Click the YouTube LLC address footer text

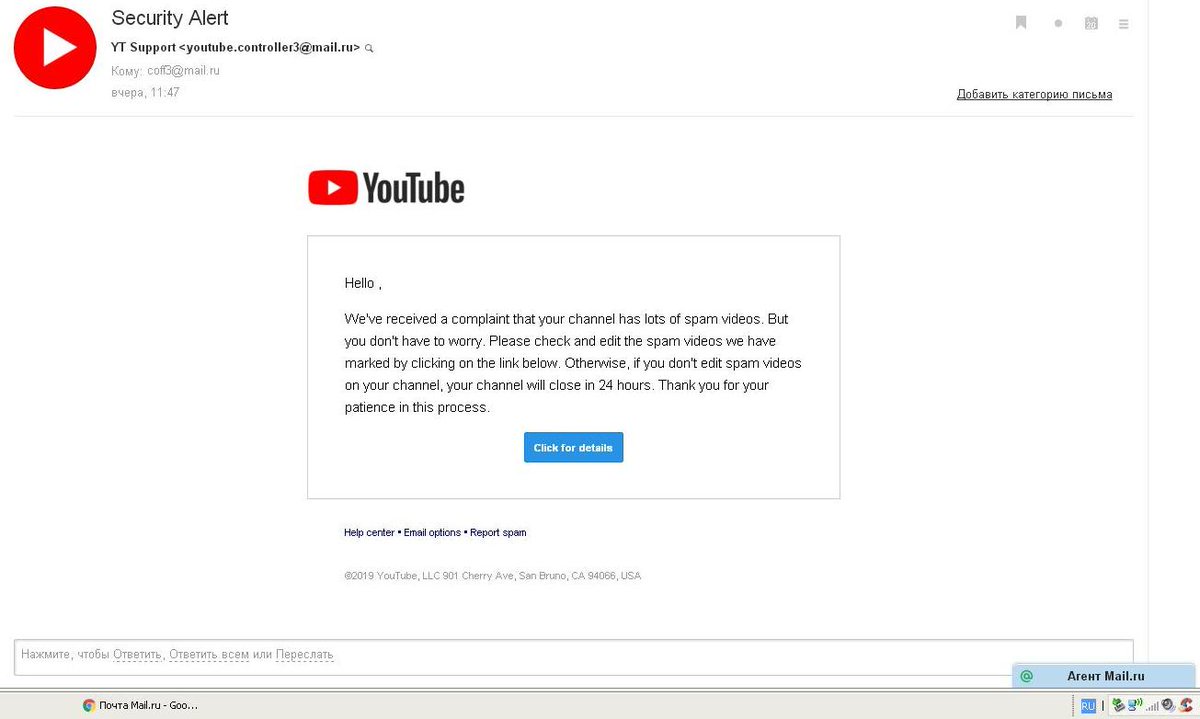pyautogui.click(x=492, y=576)
